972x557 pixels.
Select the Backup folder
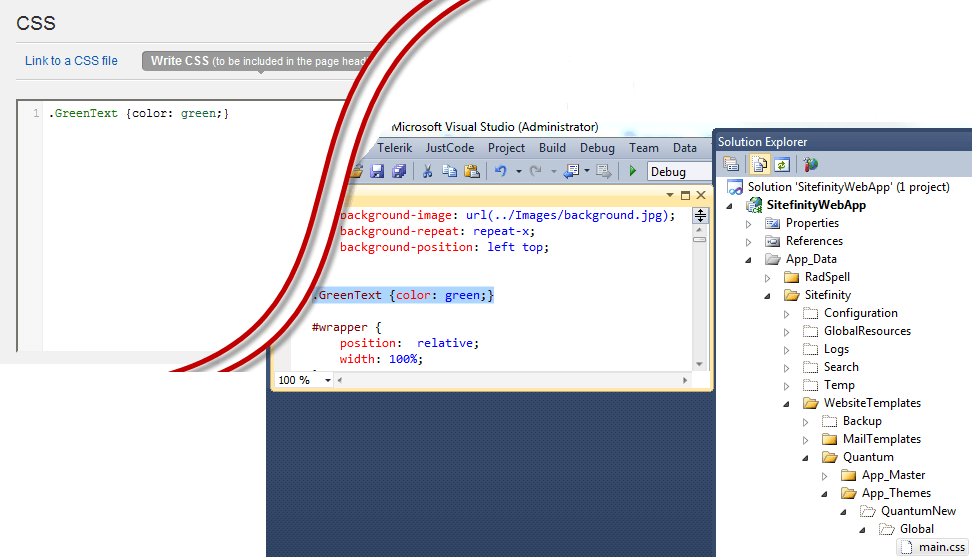862,421
